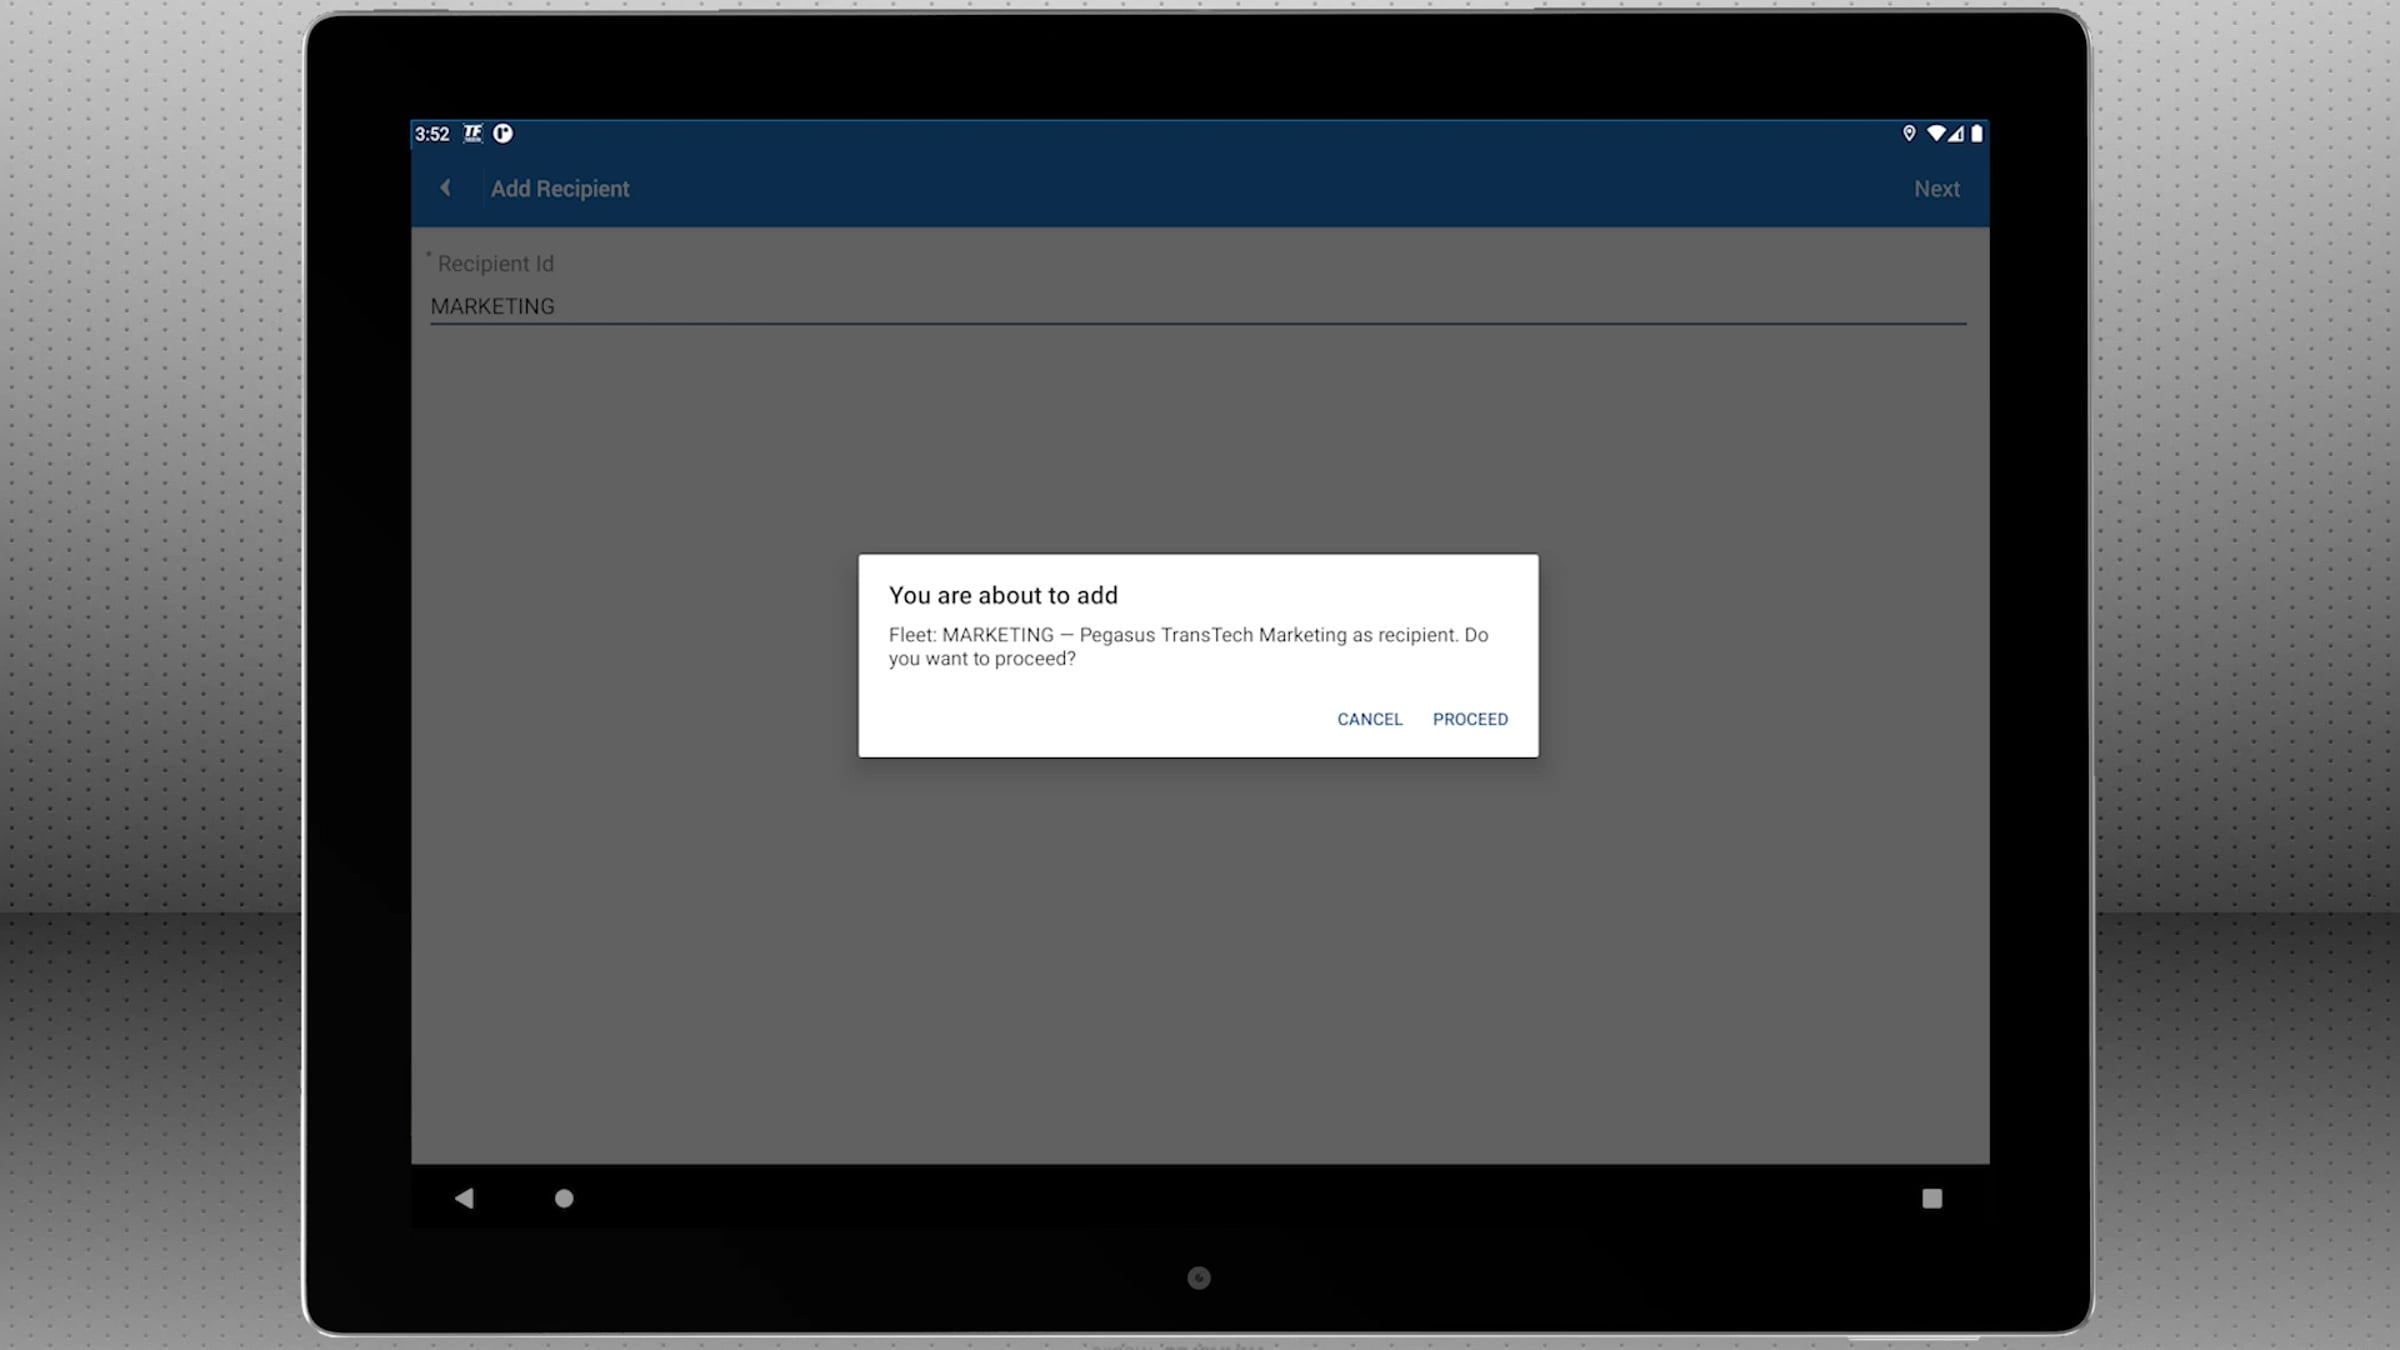
Task: Tap the cellular signal status icon
Action: pyautogui.click(x=1956, y=133)
